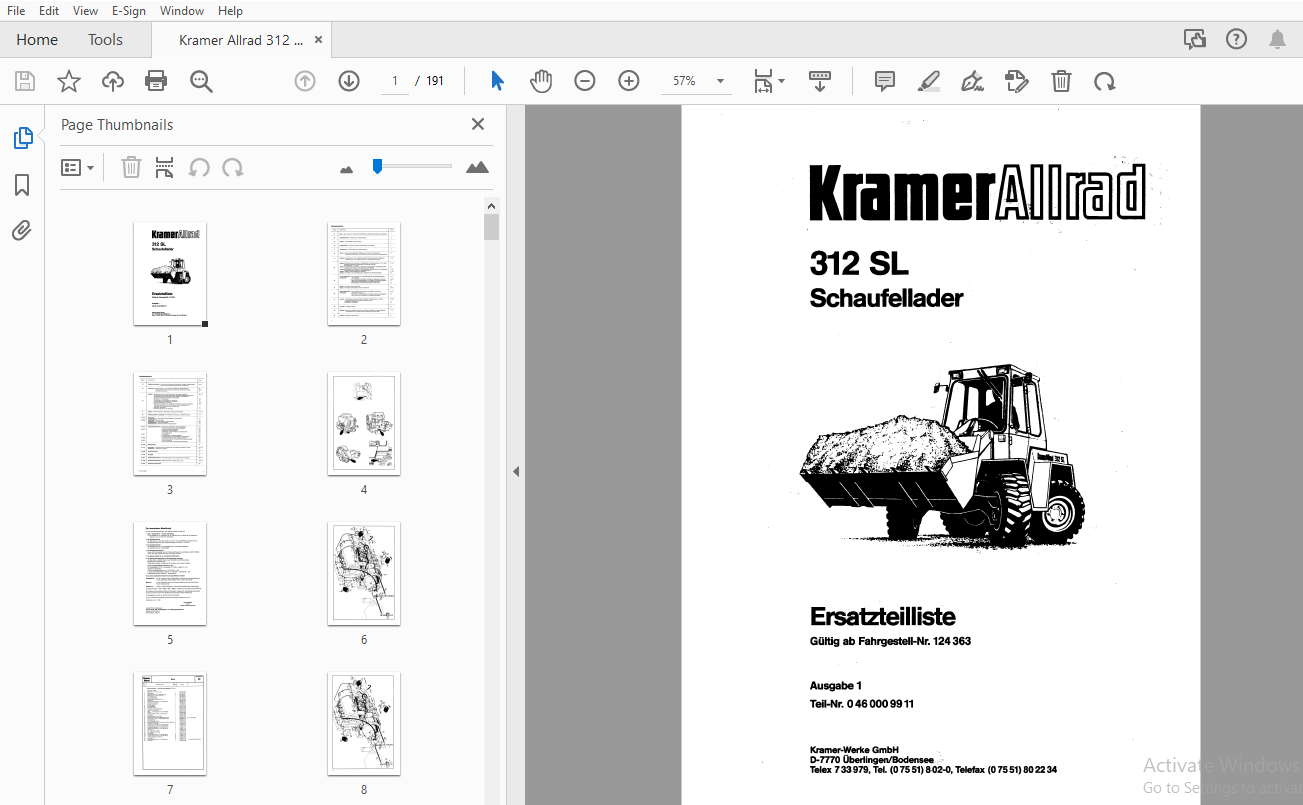The height and width of the screenshot is (805, 1303).
Task: Click the page number input field
Action: click(395, 81)
